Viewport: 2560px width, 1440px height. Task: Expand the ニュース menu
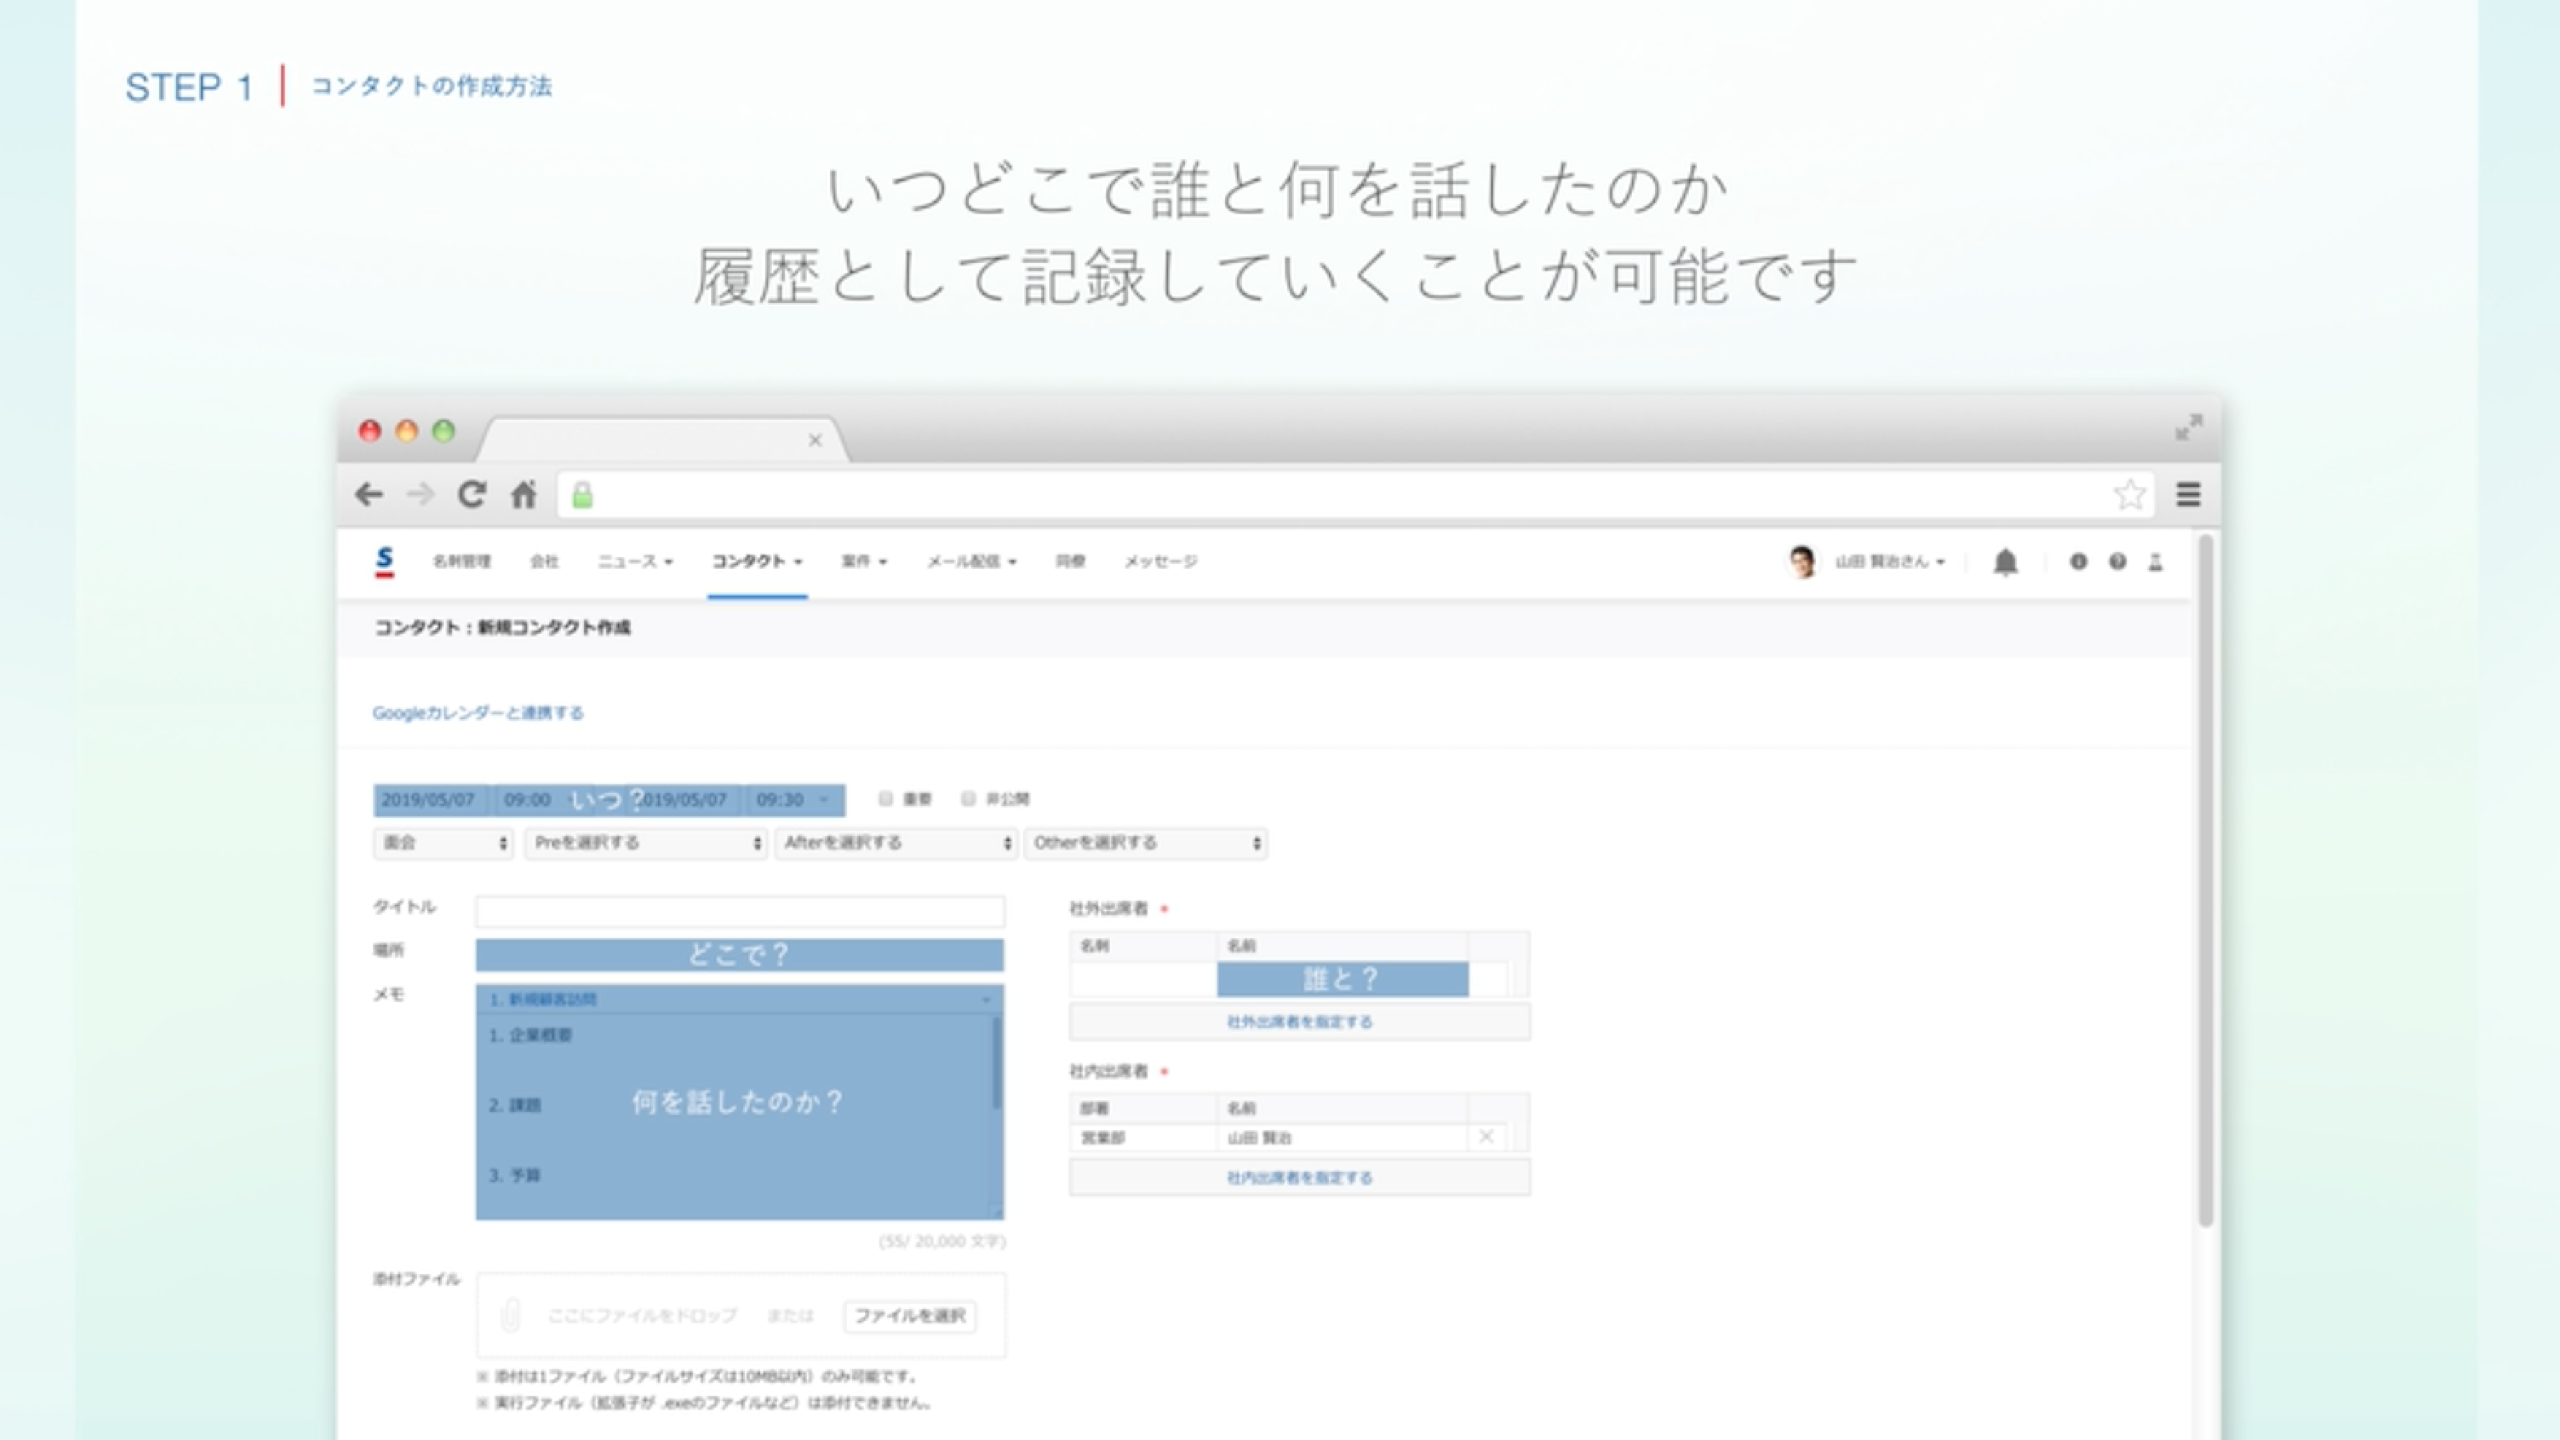click(x=635, y=562)
